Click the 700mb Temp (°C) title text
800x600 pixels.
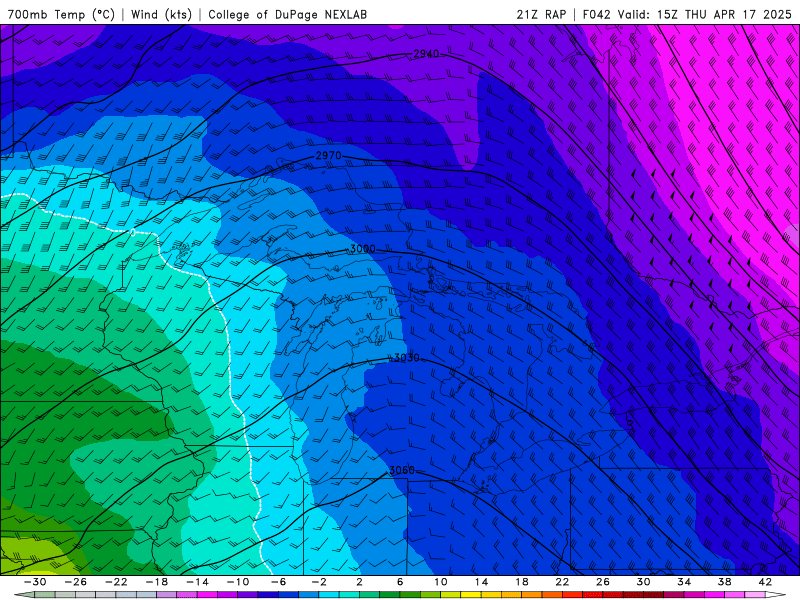61,14
